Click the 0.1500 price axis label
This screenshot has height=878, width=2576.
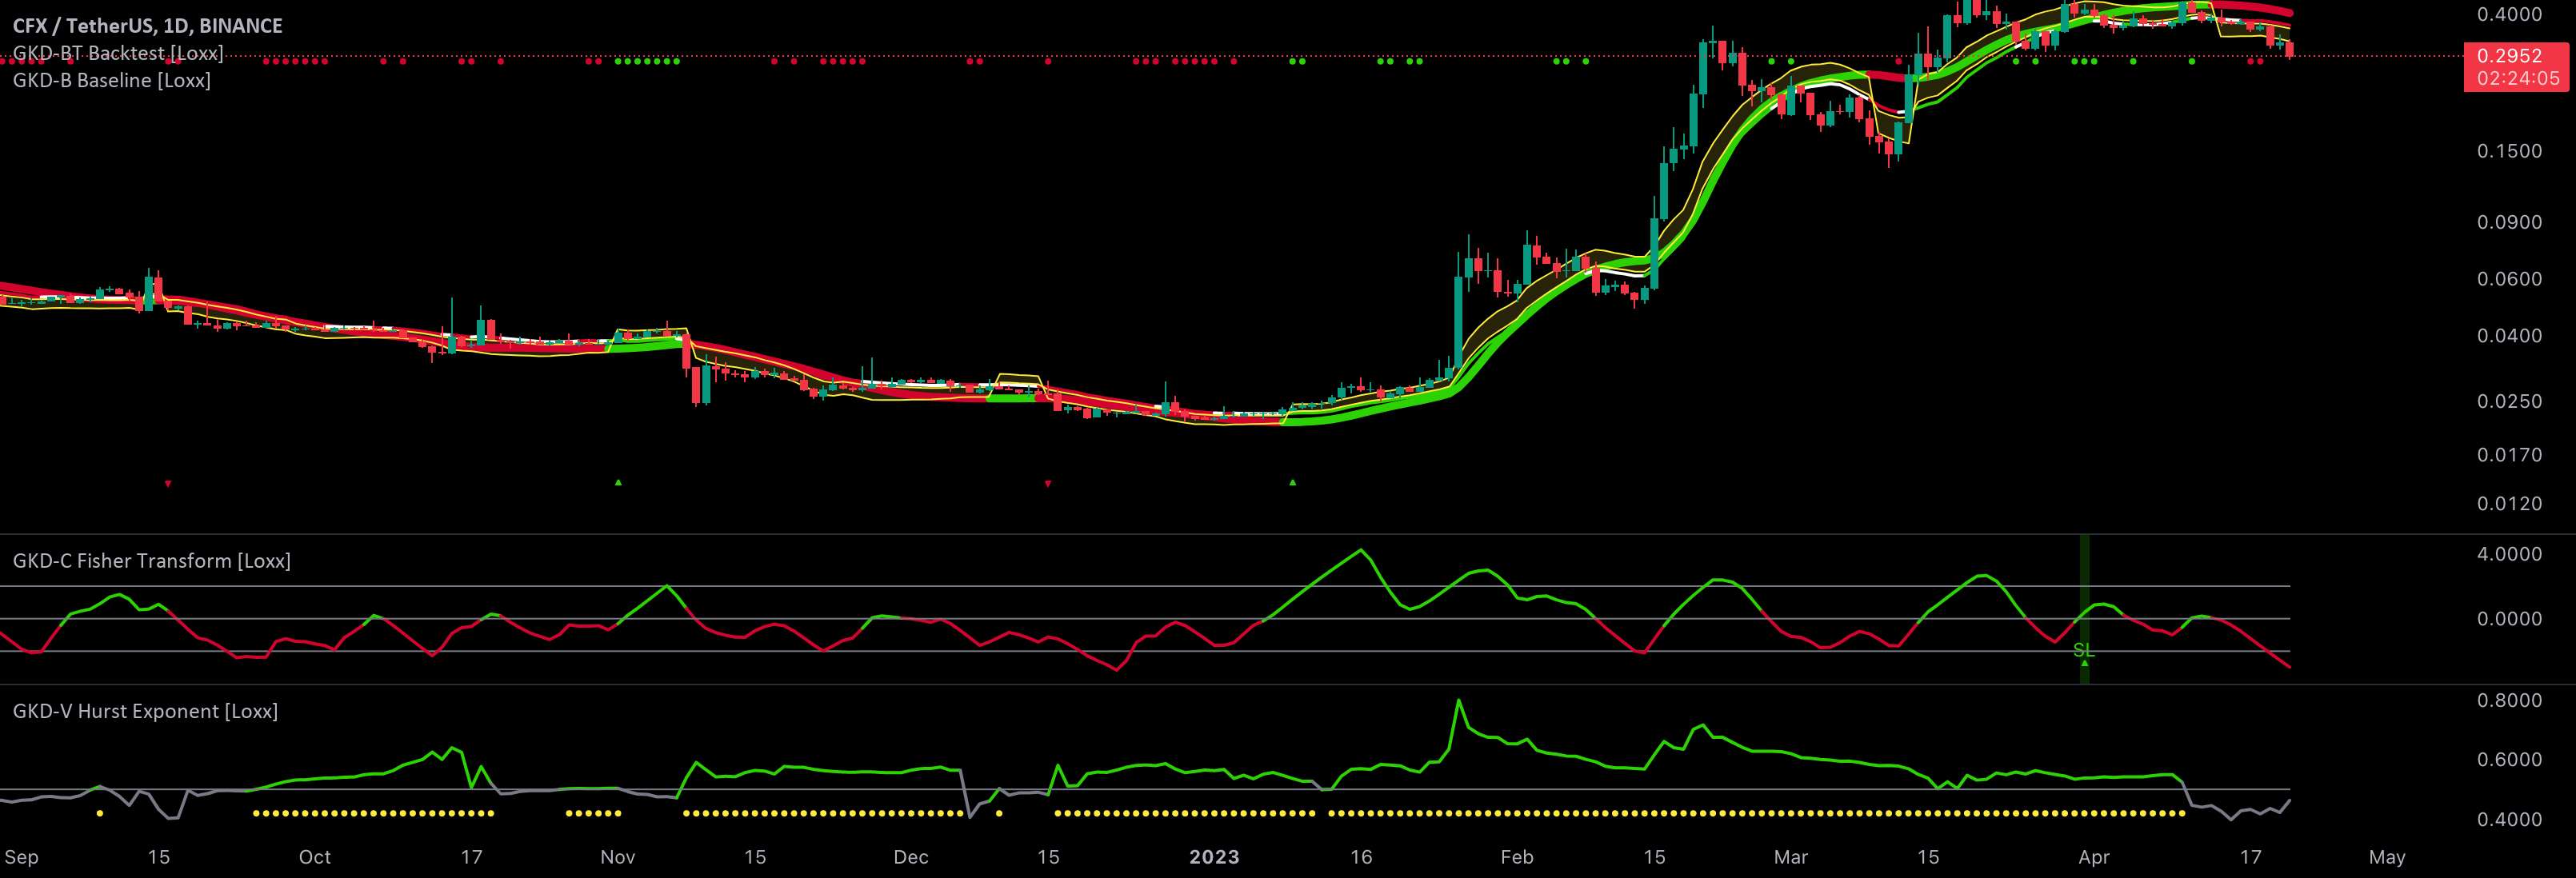pos(2508,151)
